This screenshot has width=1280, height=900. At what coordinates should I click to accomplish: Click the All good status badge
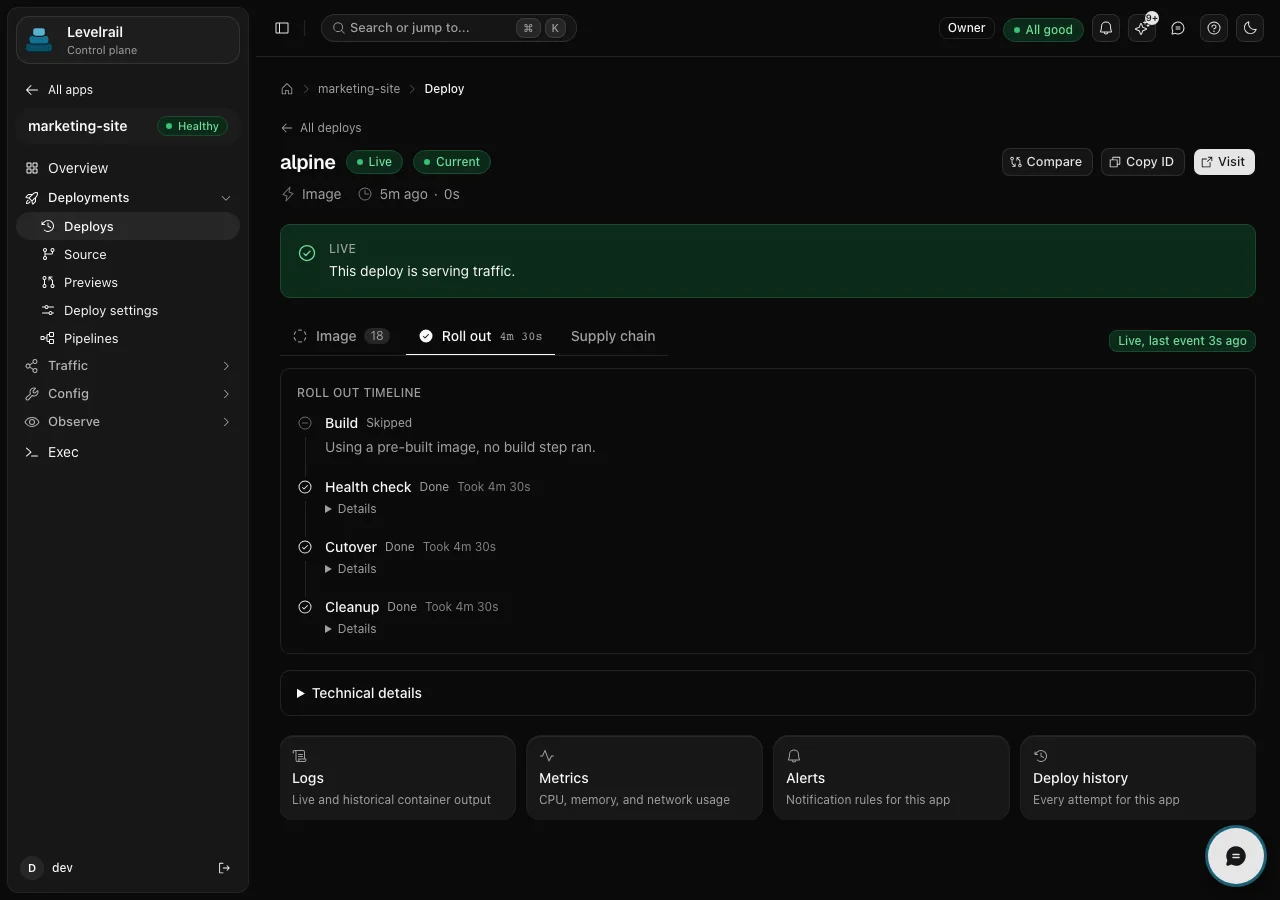[x=1042, y=29]
